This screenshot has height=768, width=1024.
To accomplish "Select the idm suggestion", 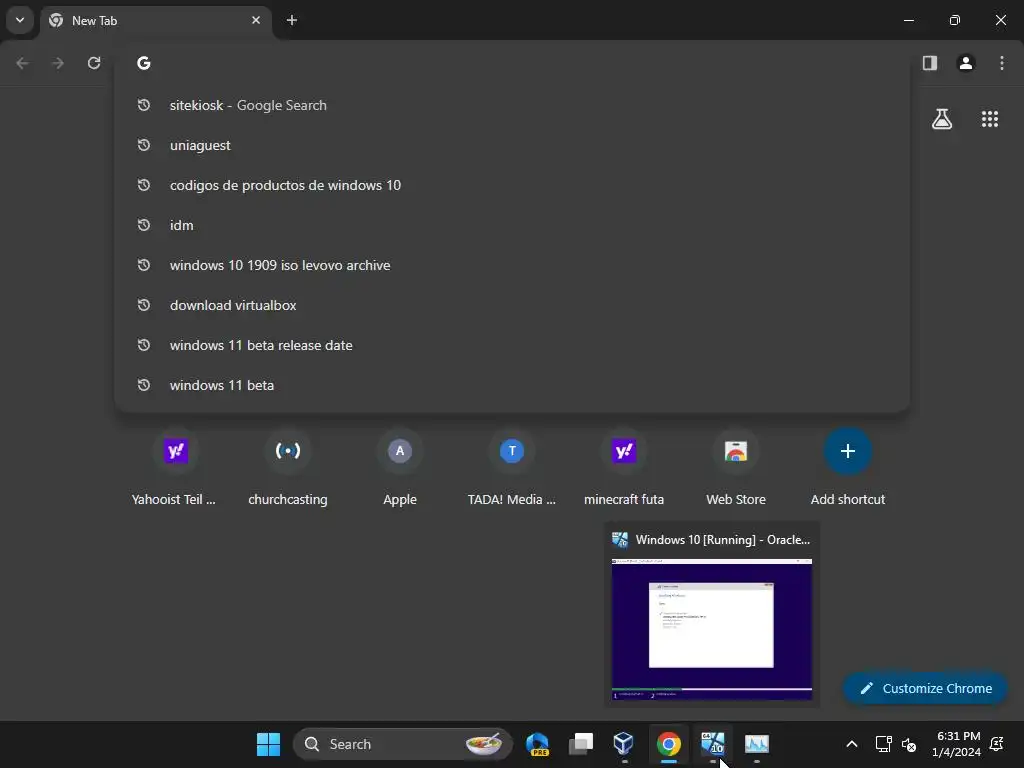I will [x=512, y=225].
